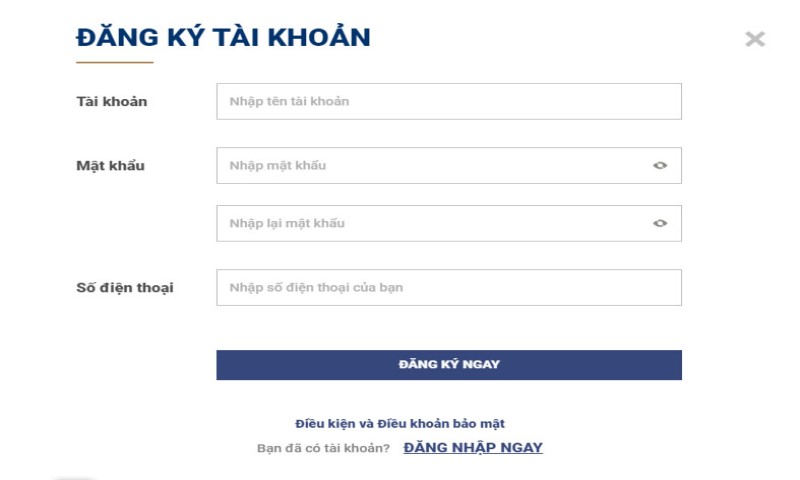Follow the ĐĂNG NHẬP NGAY link
Image resolution: width=800 pixels, height=480 pixels.
pos(473,447)
